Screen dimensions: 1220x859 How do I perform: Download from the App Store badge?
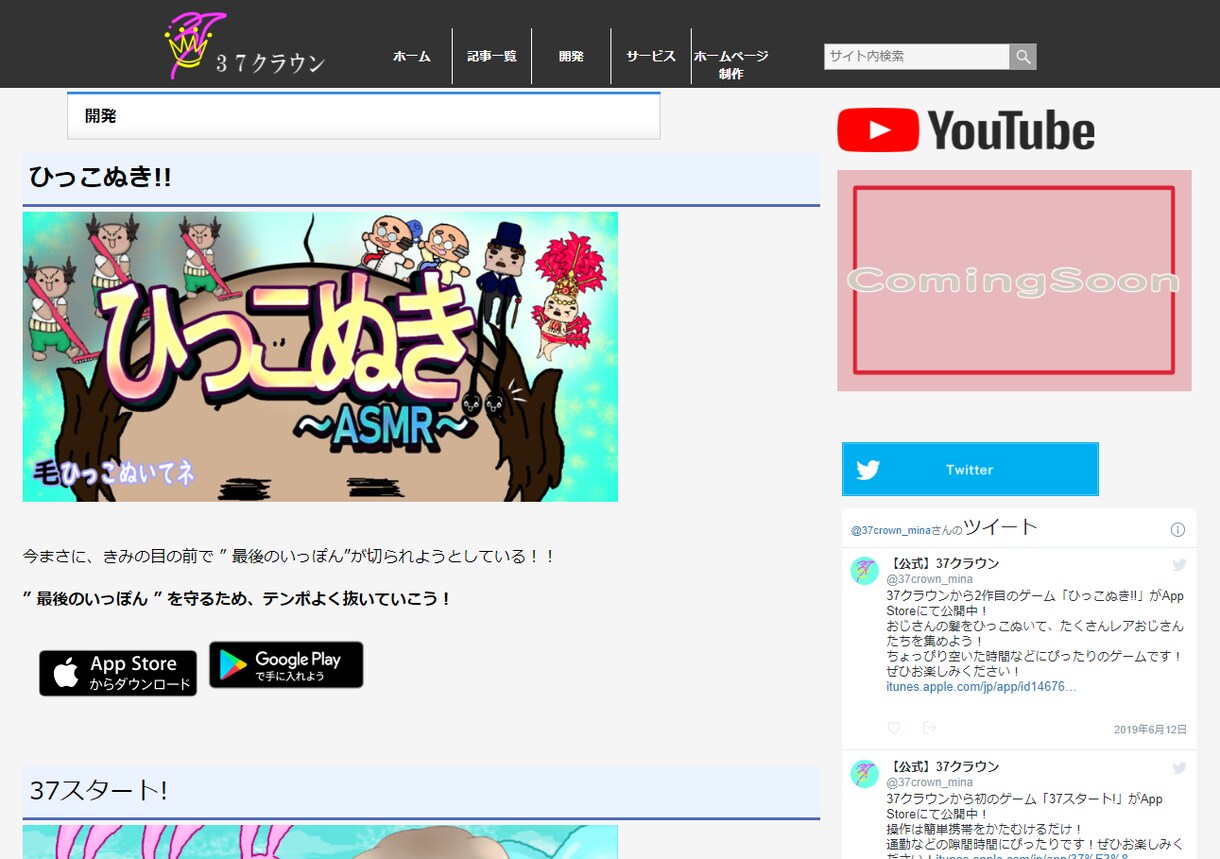click(118, 673)
